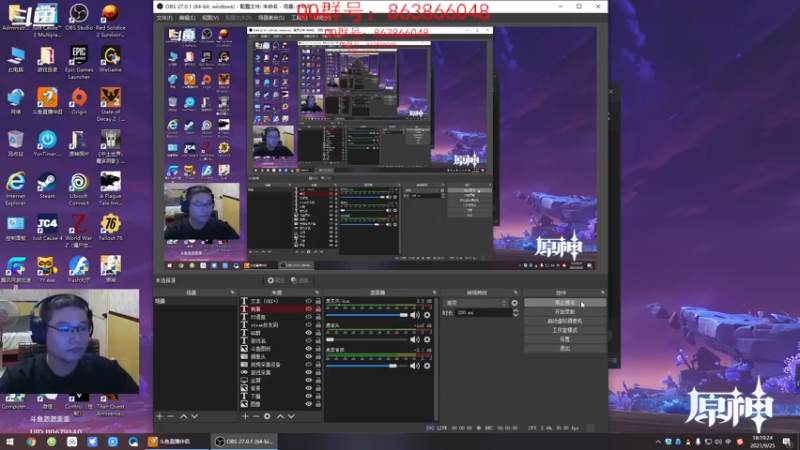Viewport: 800px width, 450px height.
Task: Open OBS Studio desktop shortcut
Action: (79, 18)
